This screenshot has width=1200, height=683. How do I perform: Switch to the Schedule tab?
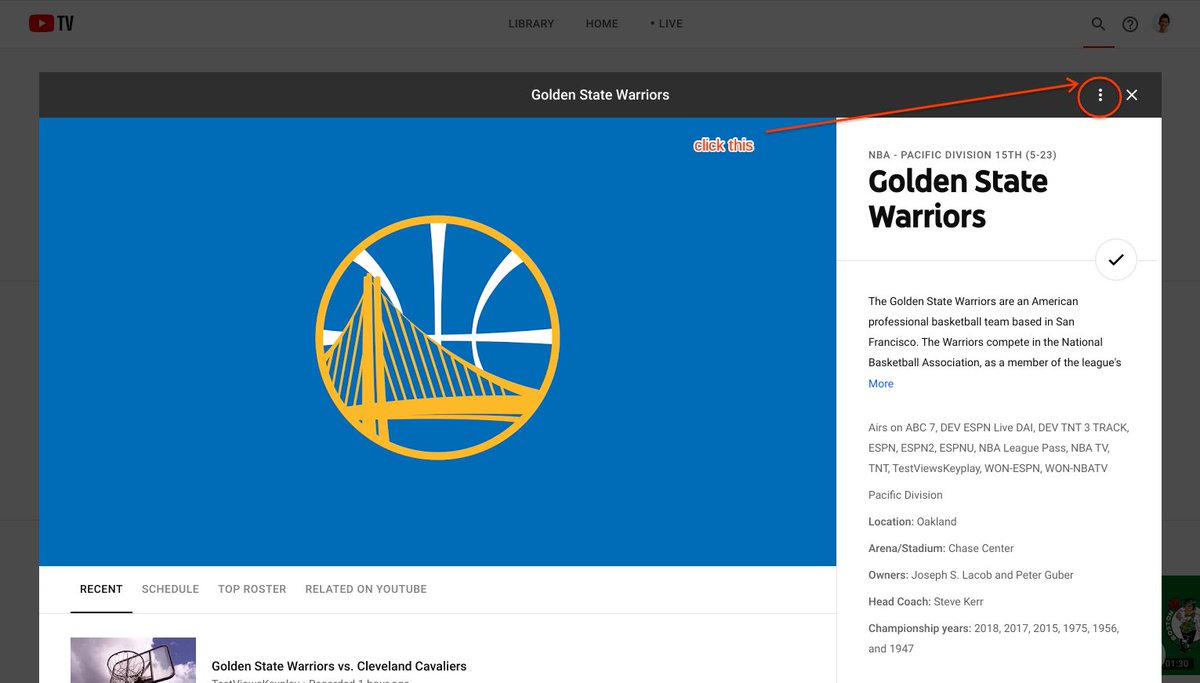pos(170,589)
